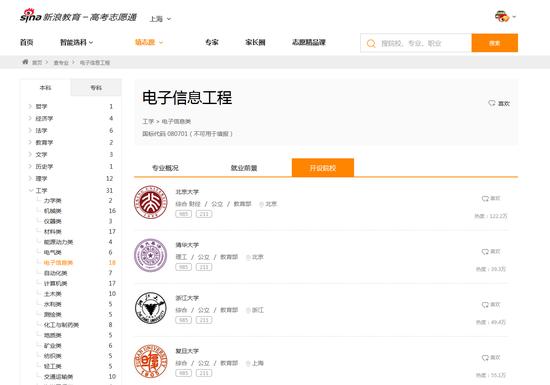Select 自动化类 in the sidebar tree
Screen dimensions: 550x385
pos(55,273)
